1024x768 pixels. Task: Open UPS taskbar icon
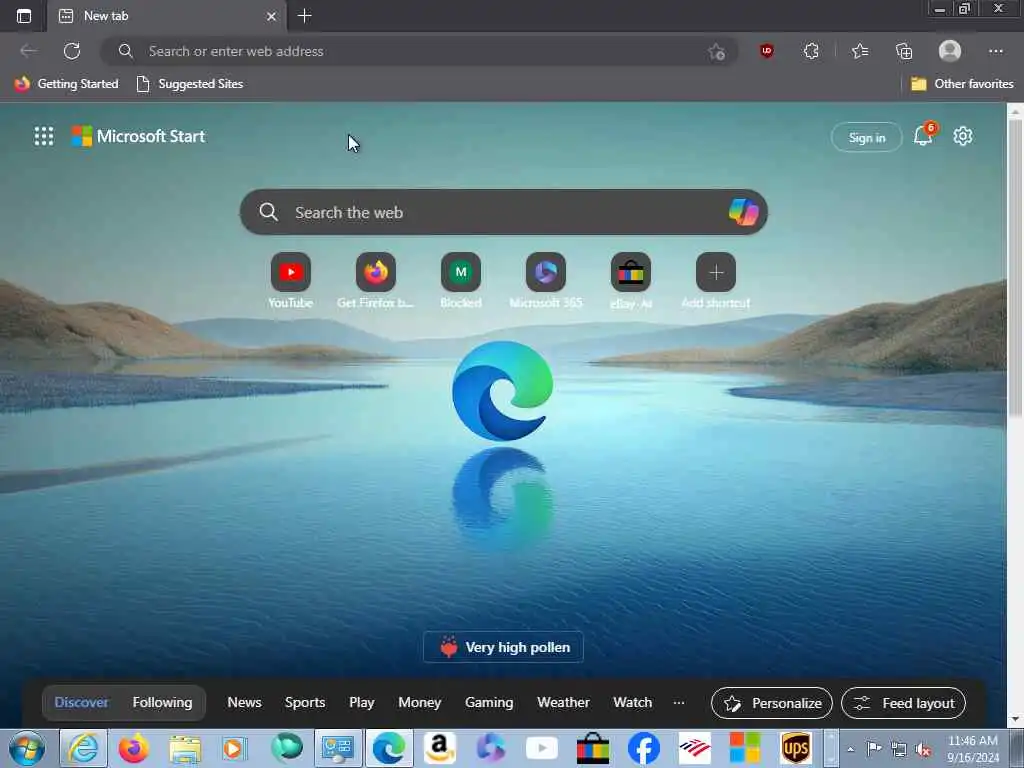(x=796, y=748)
